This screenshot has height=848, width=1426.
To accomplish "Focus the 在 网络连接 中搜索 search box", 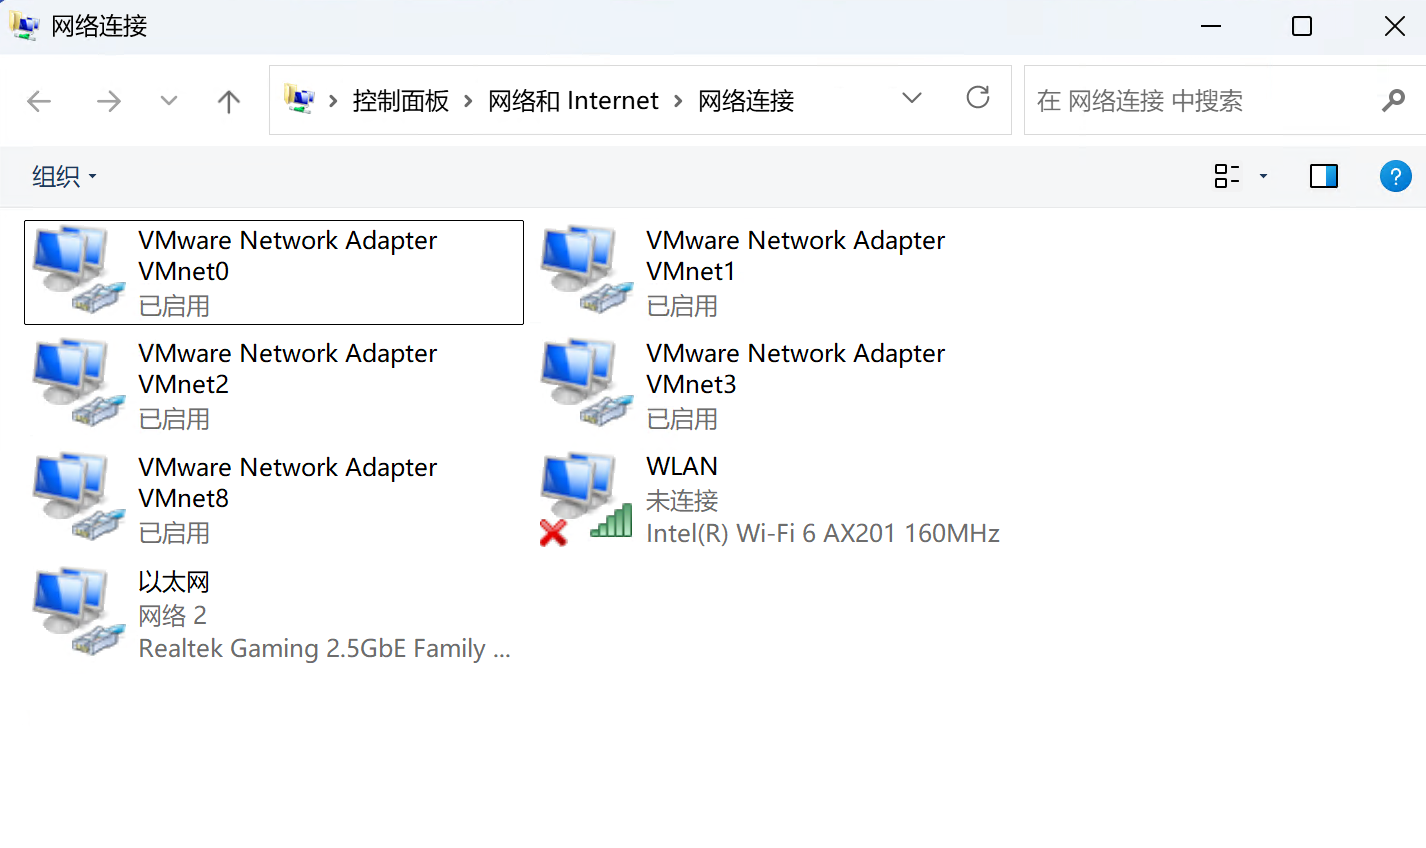I will click(1205, 100).
